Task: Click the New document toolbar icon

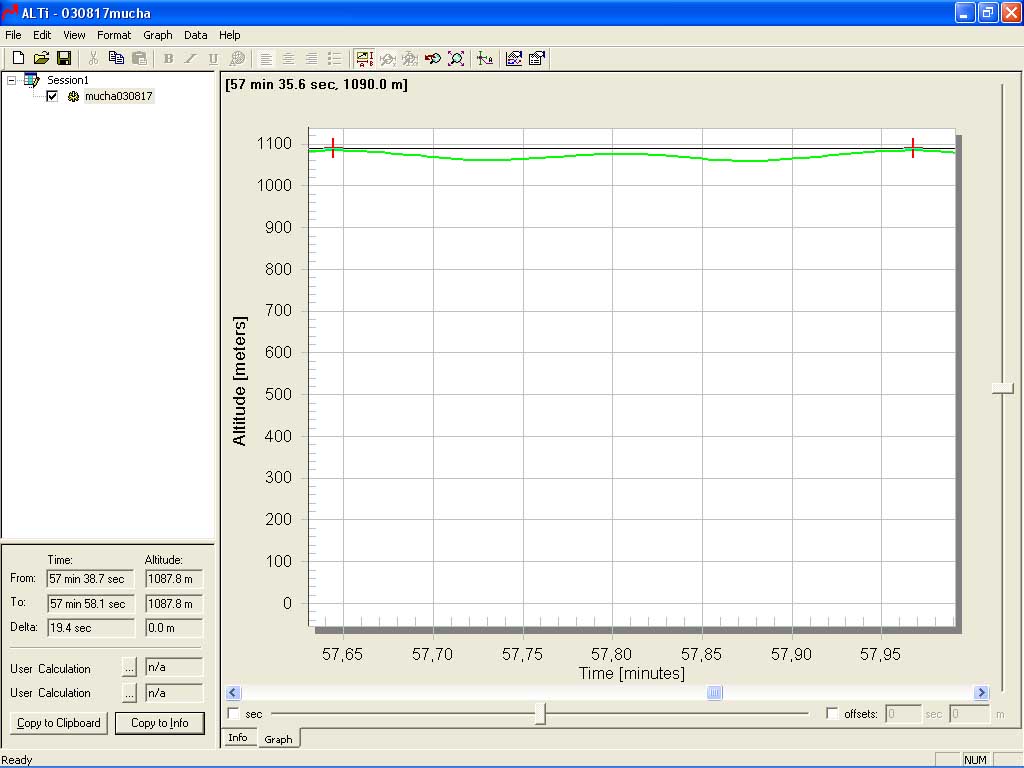Action: click(x=18, y=58)
